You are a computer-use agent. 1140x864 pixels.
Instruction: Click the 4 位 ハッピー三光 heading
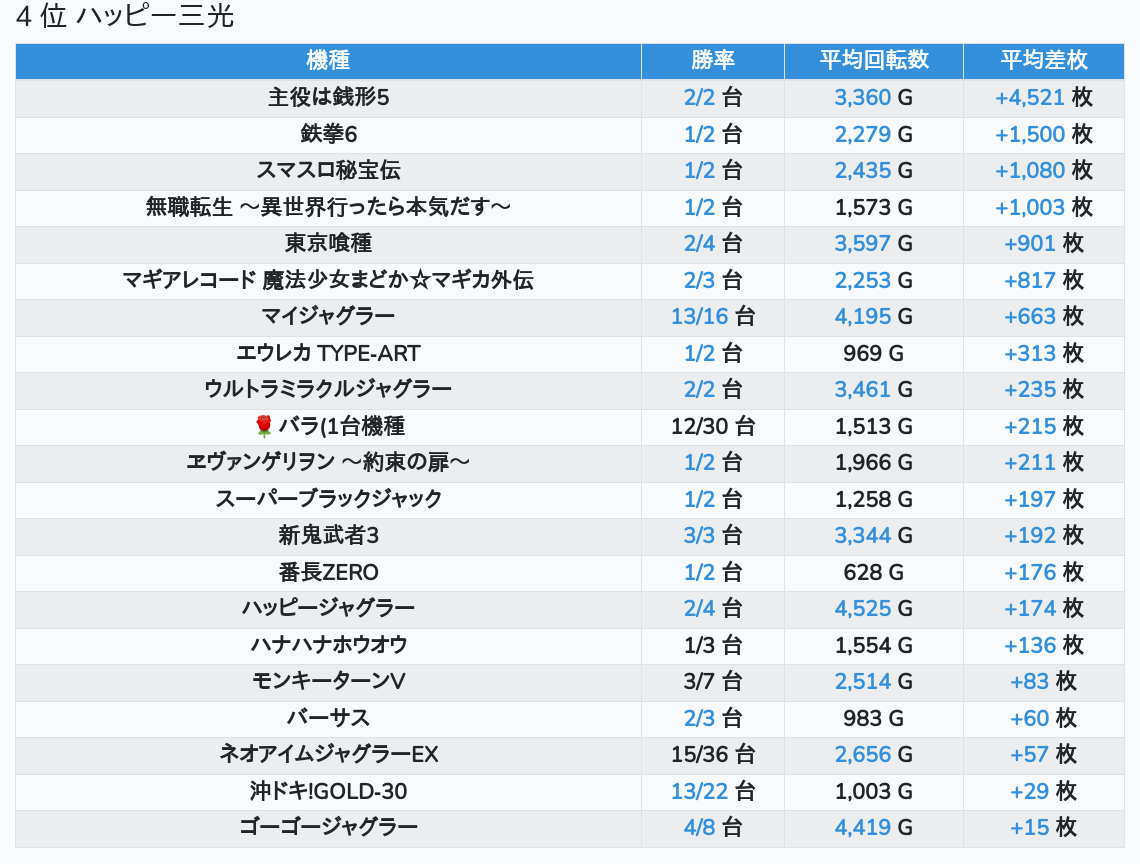pyautogui.click(x=125, y=17)
